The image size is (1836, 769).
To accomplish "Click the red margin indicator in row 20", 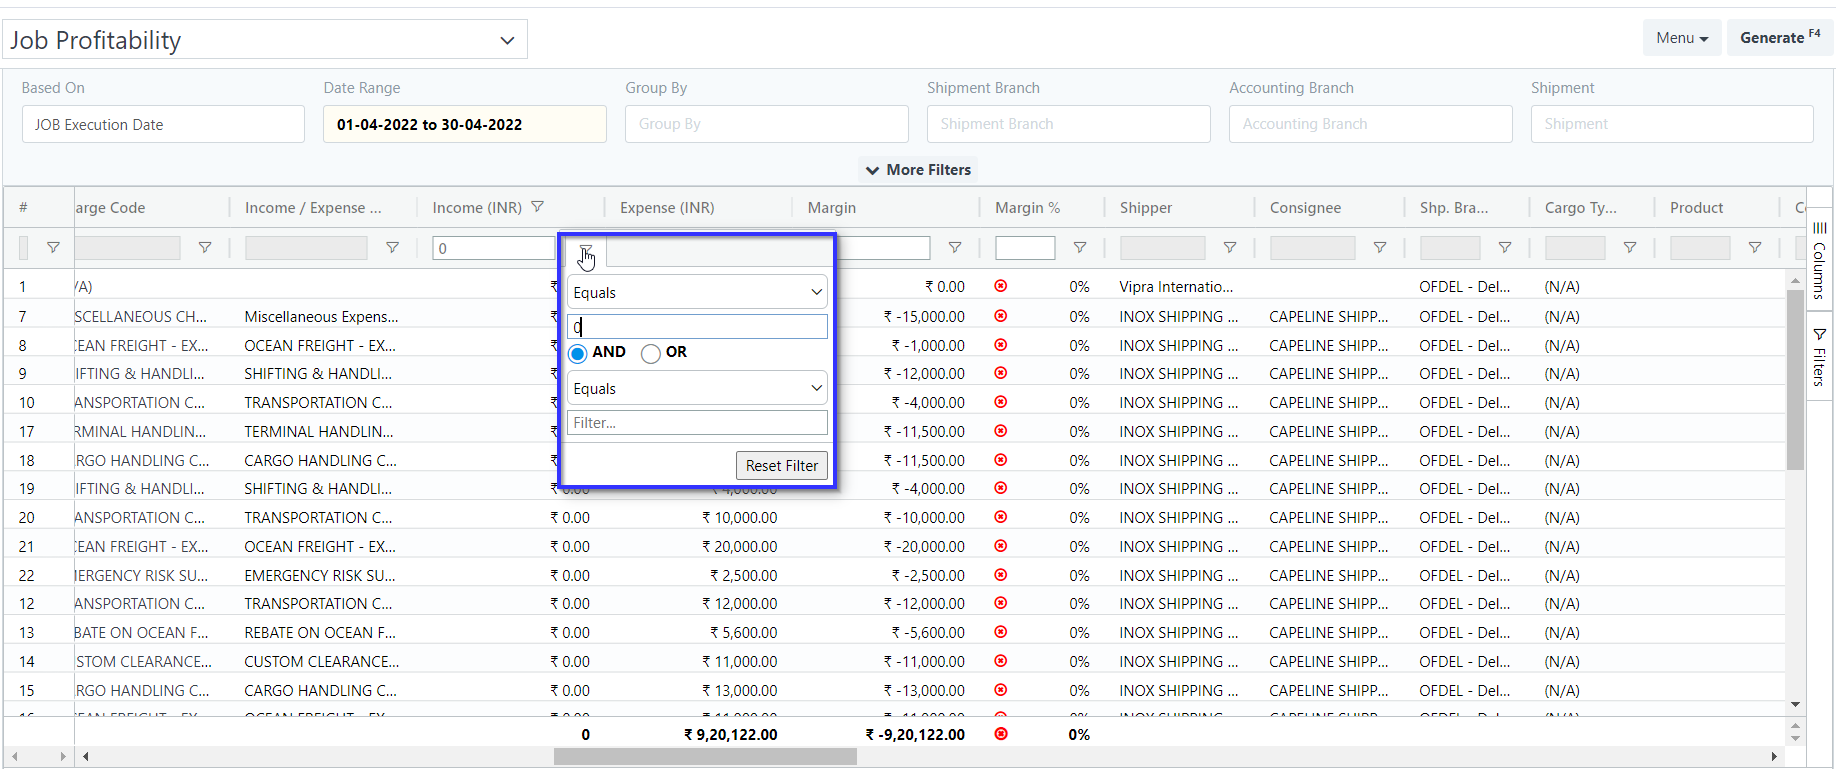I will [1001, 517].
